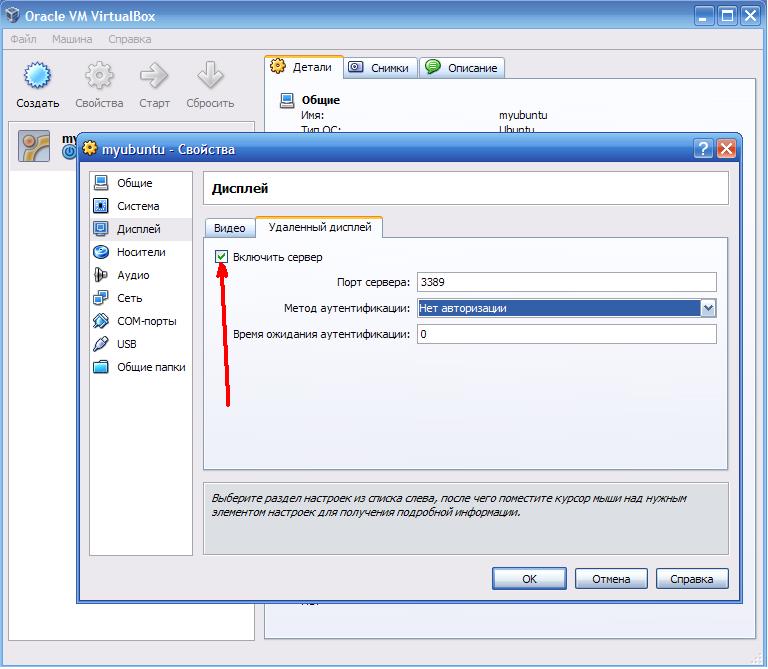Click the Создать toolbar icon
This screenshot has width=768, height=669.
(x=37, y=75)
